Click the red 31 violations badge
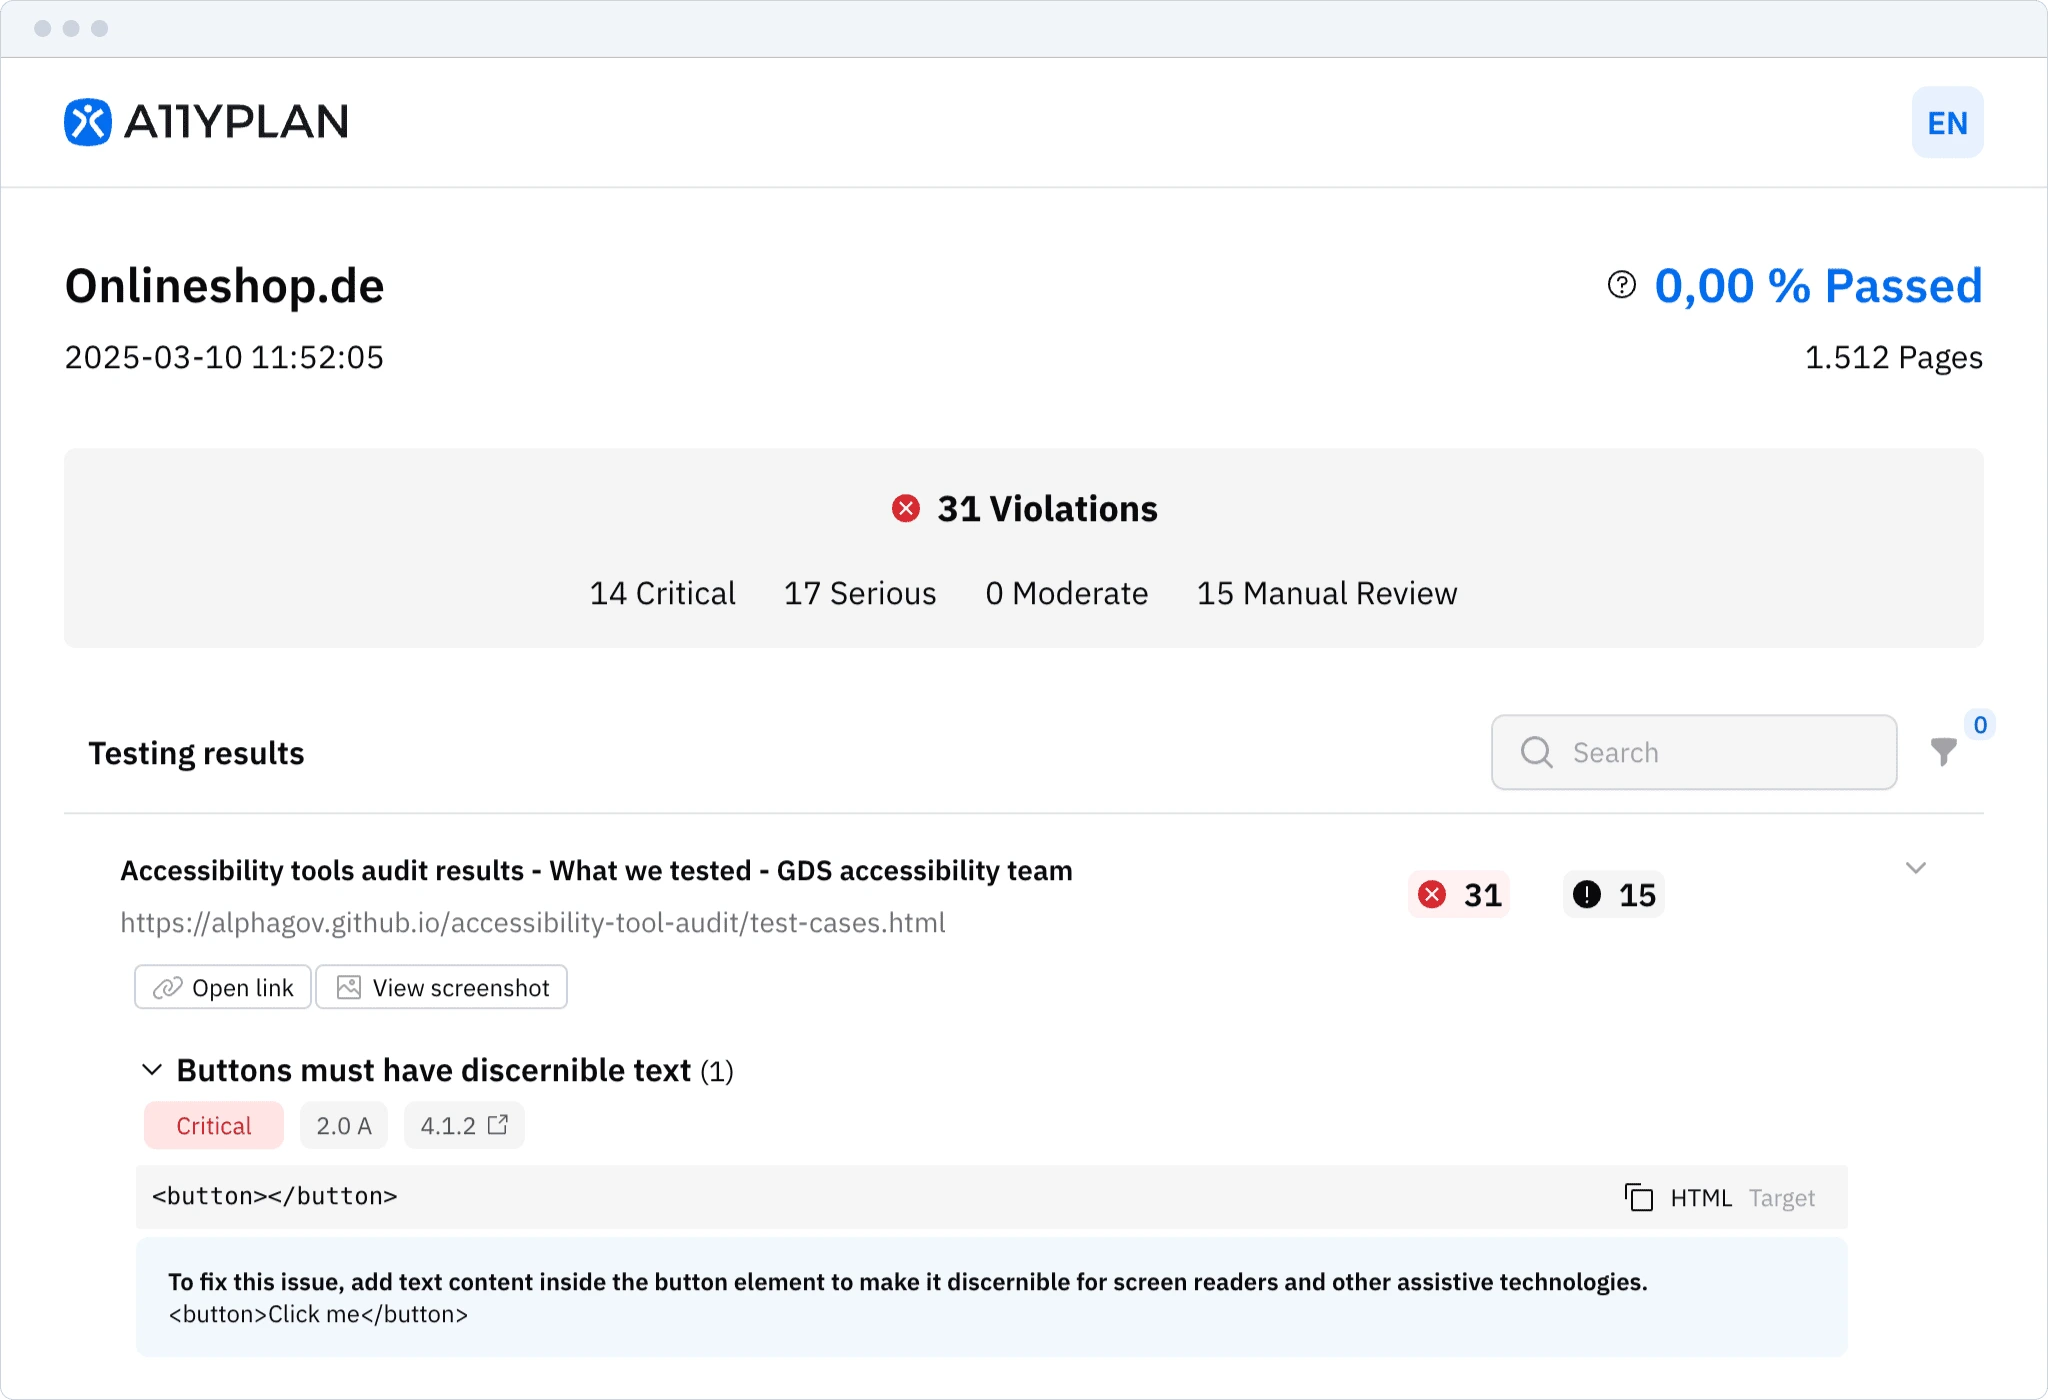 1459,894
